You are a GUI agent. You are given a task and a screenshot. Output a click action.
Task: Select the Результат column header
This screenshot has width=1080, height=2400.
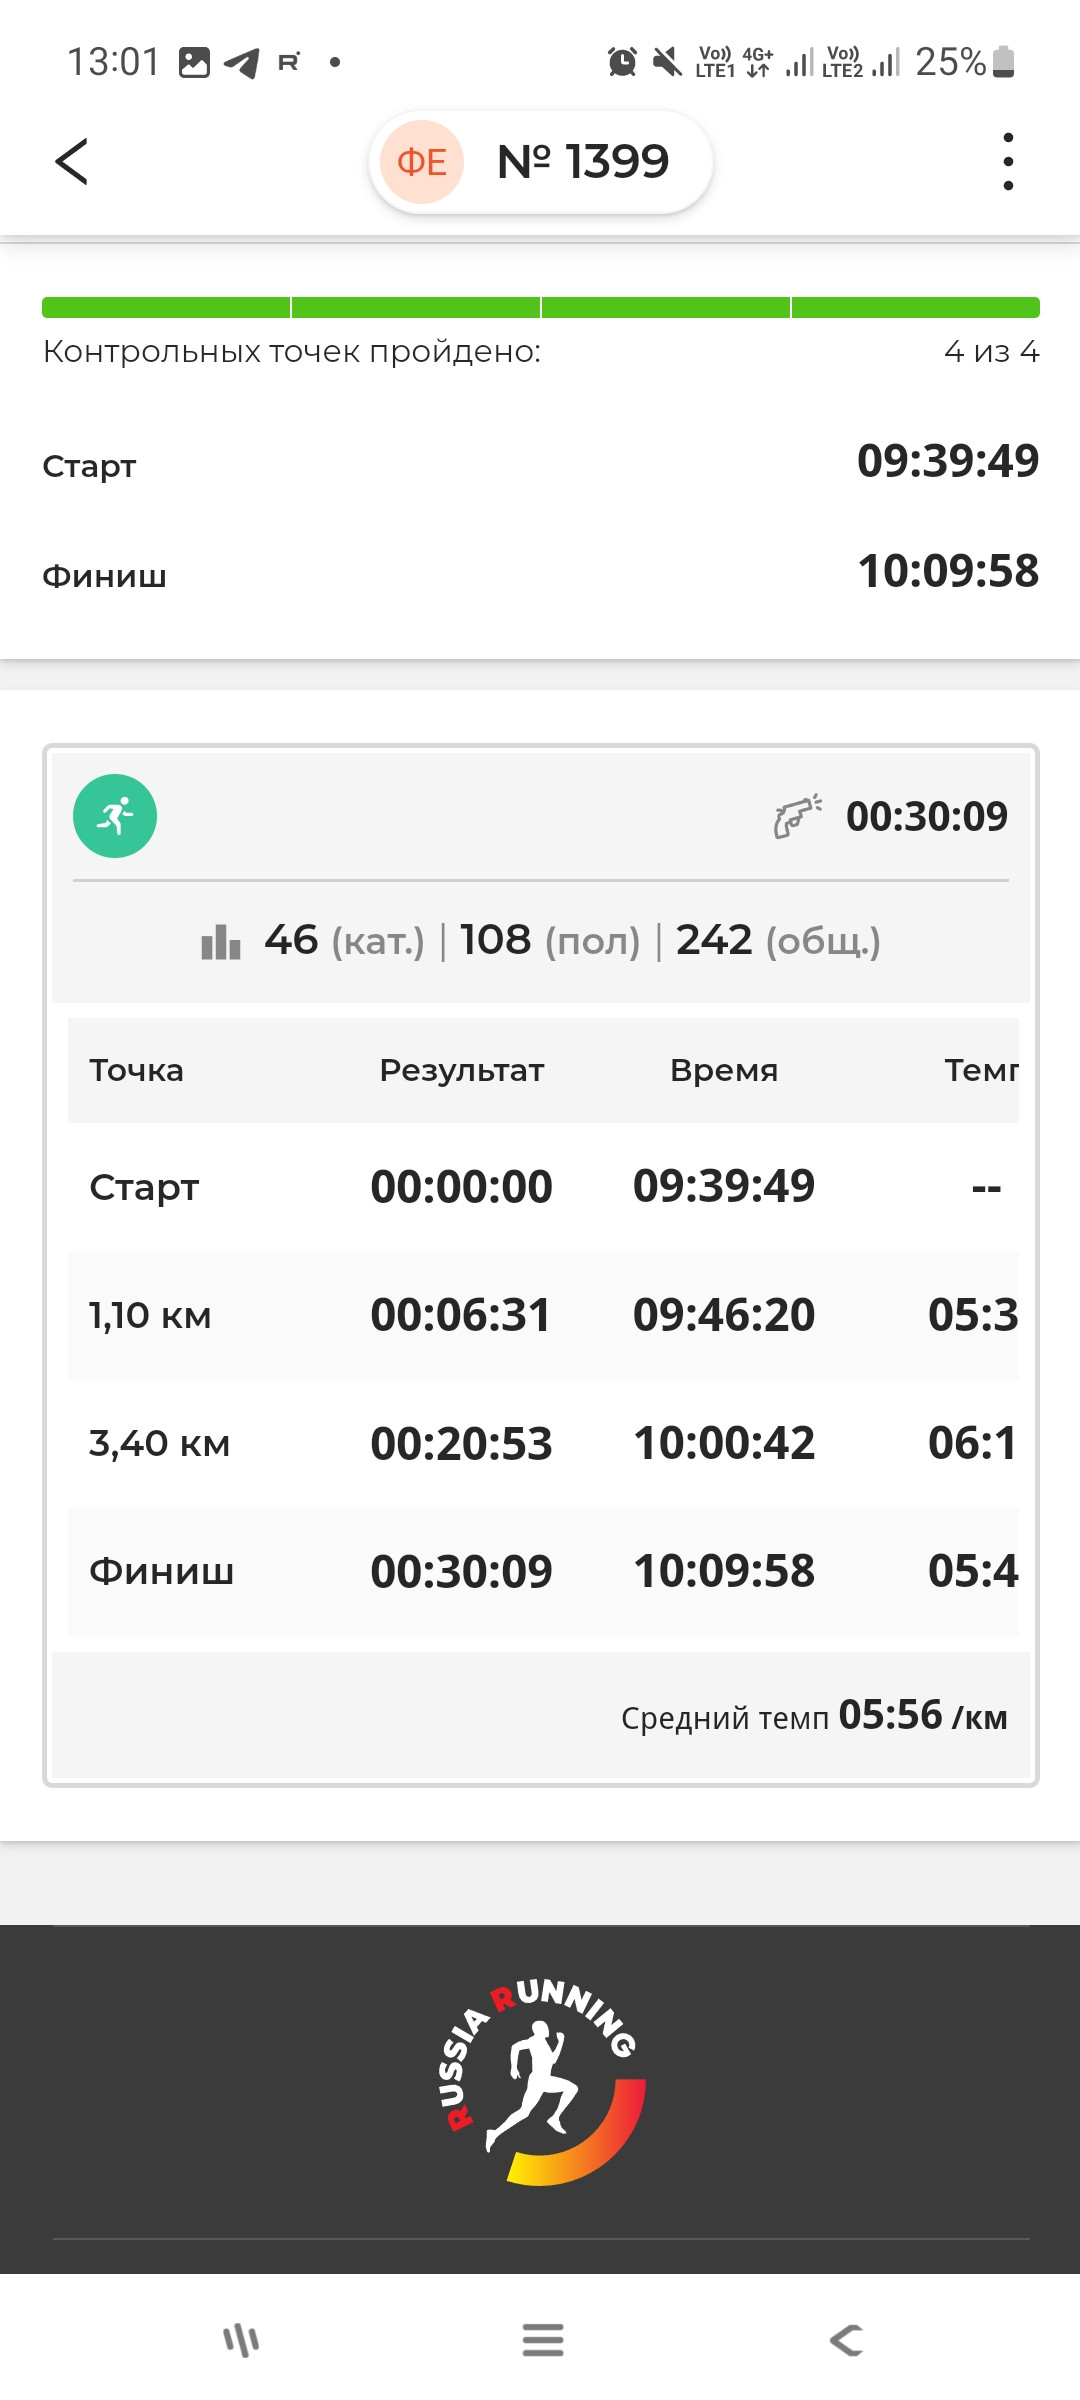[462, 1070]
